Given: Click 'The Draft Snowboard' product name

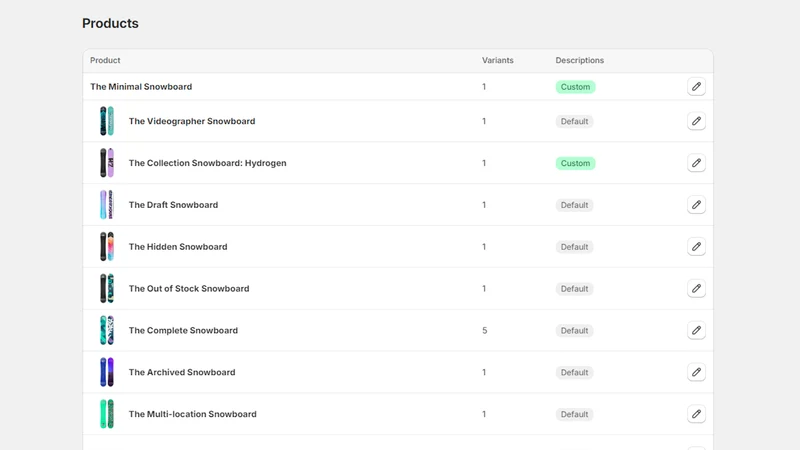Looking at the screenshot, I should coord(173,205).
